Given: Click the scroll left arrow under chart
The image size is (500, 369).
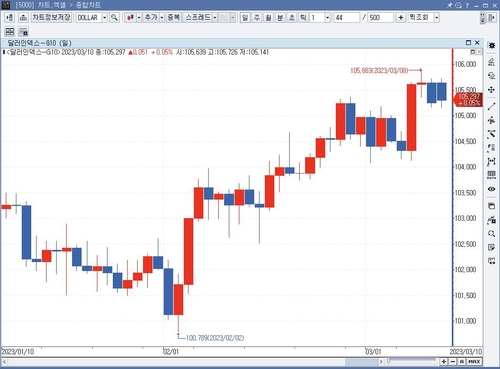Looking at the screenshot, I should [x=4, y=362].
